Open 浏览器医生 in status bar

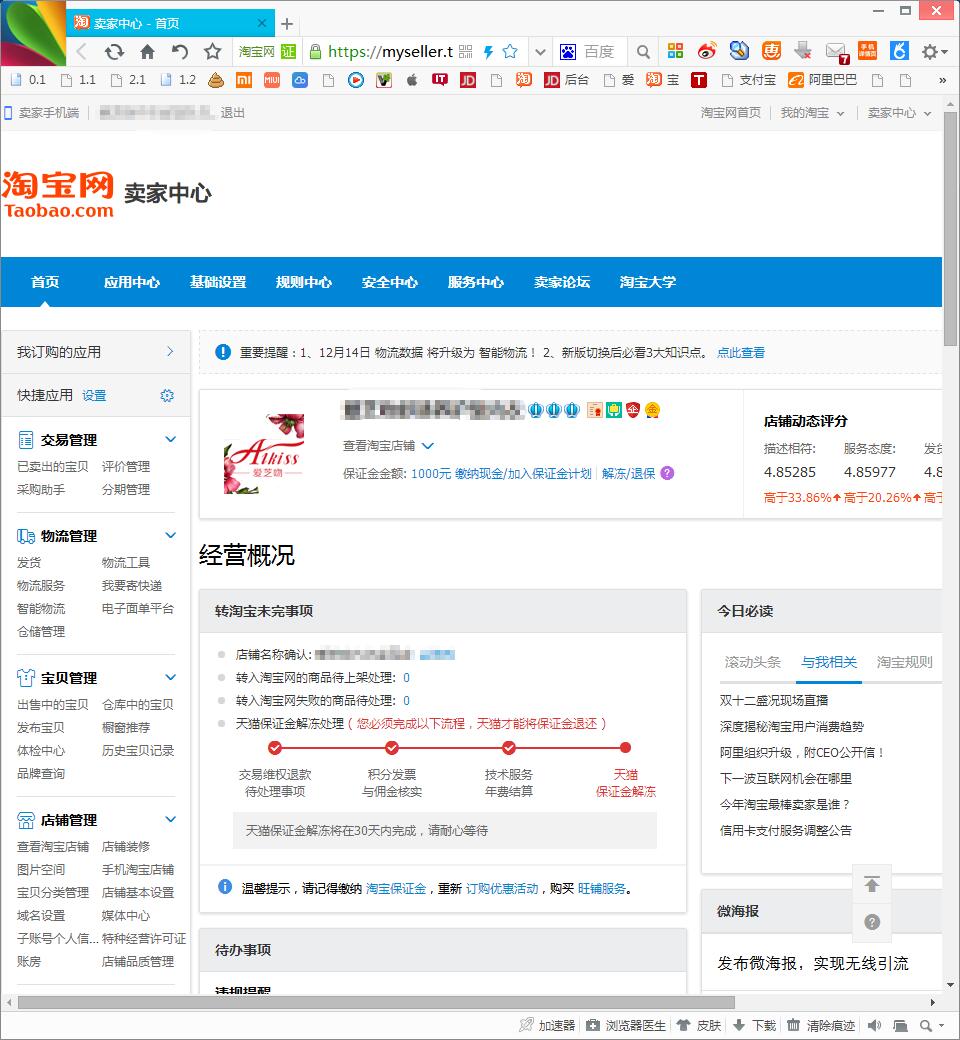point(626,1025)
